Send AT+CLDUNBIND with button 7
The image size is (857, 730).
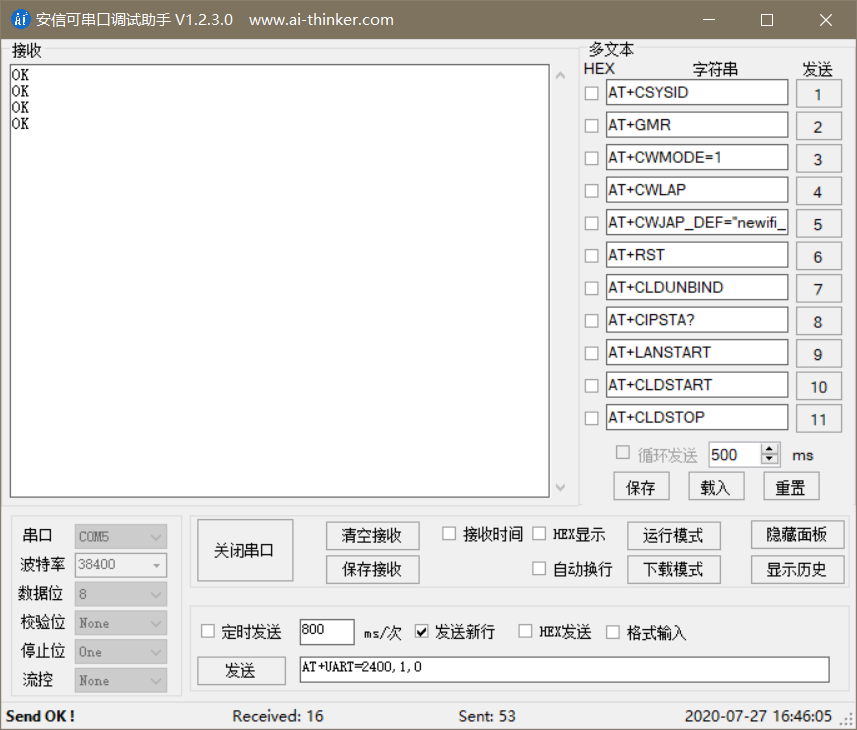[x=818, y=289]
